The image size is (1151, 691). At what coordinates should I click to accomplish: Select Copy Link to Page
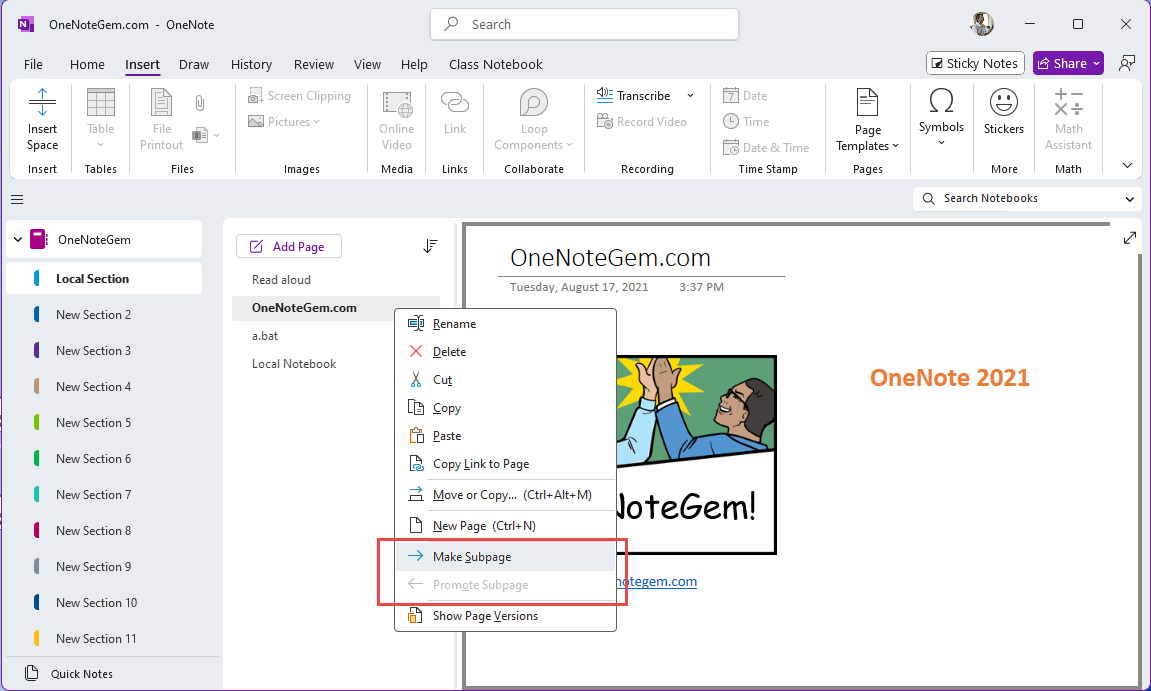click(505, 464)
